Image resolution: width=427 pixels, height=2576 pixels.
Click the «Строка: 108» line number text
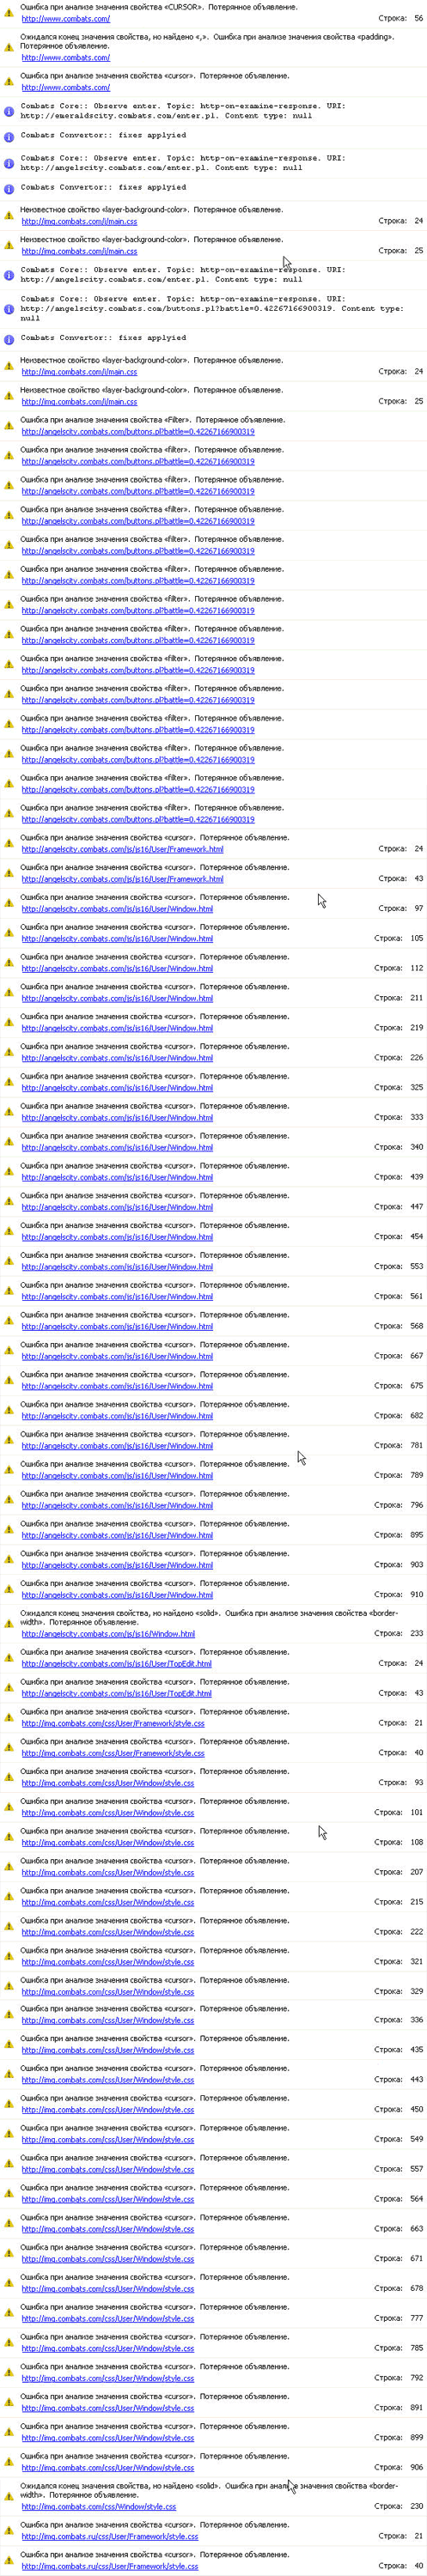[399, 1842]
